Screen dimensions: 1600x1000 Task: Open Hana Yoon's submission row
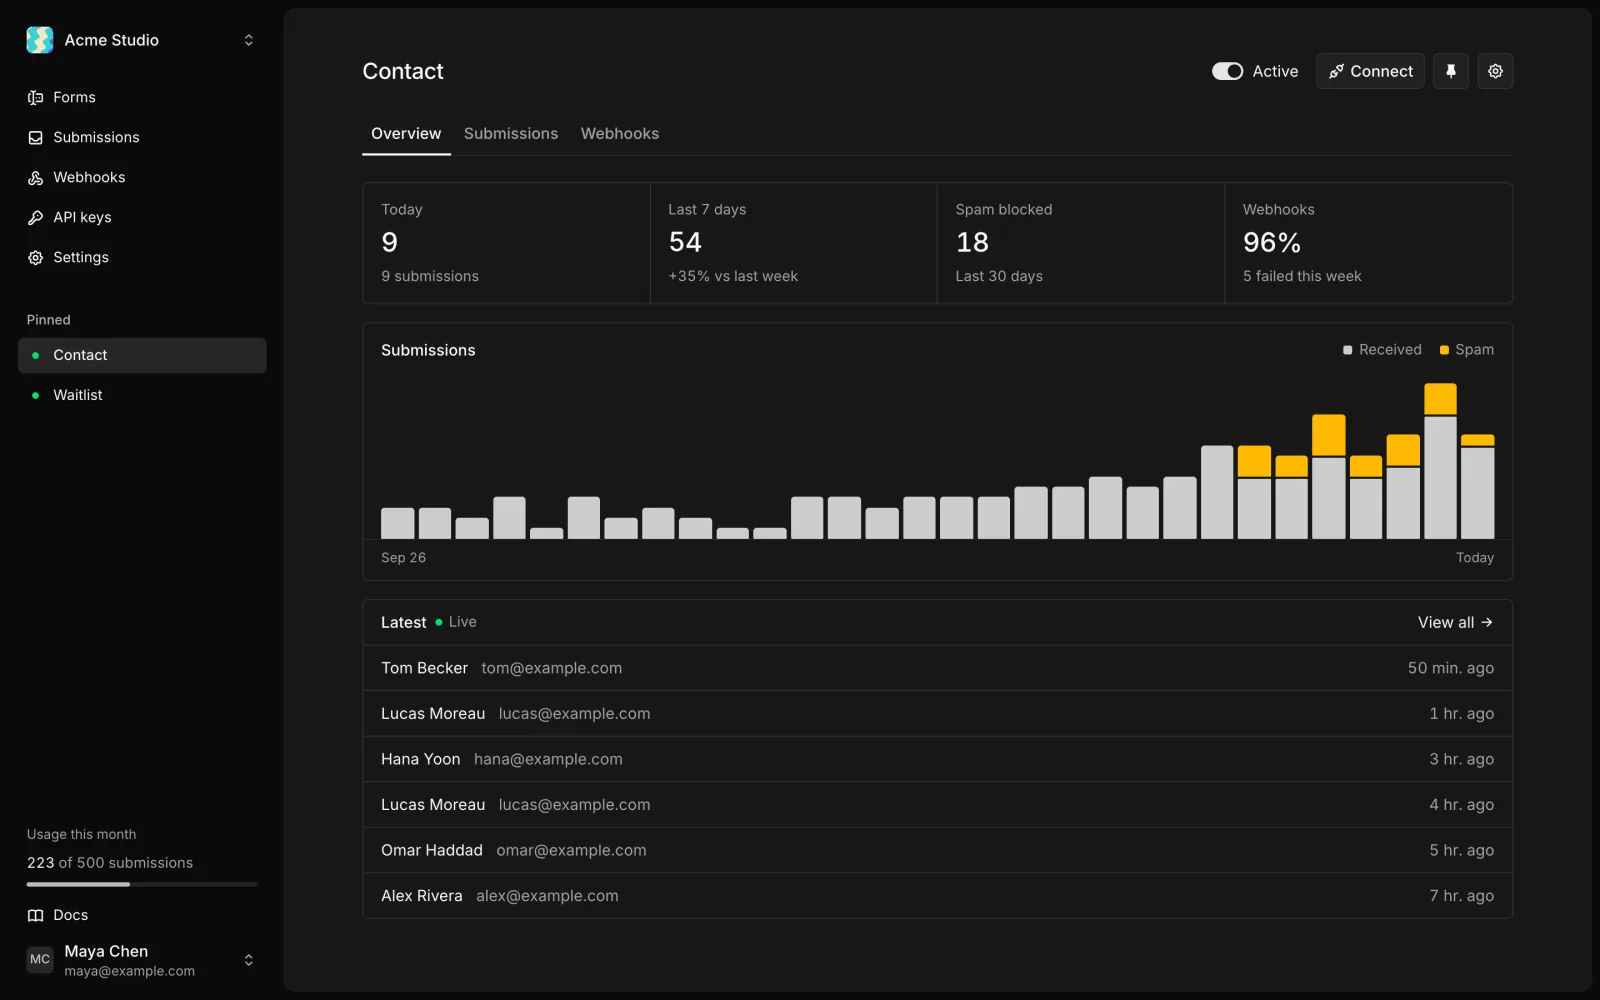[937, 759]
